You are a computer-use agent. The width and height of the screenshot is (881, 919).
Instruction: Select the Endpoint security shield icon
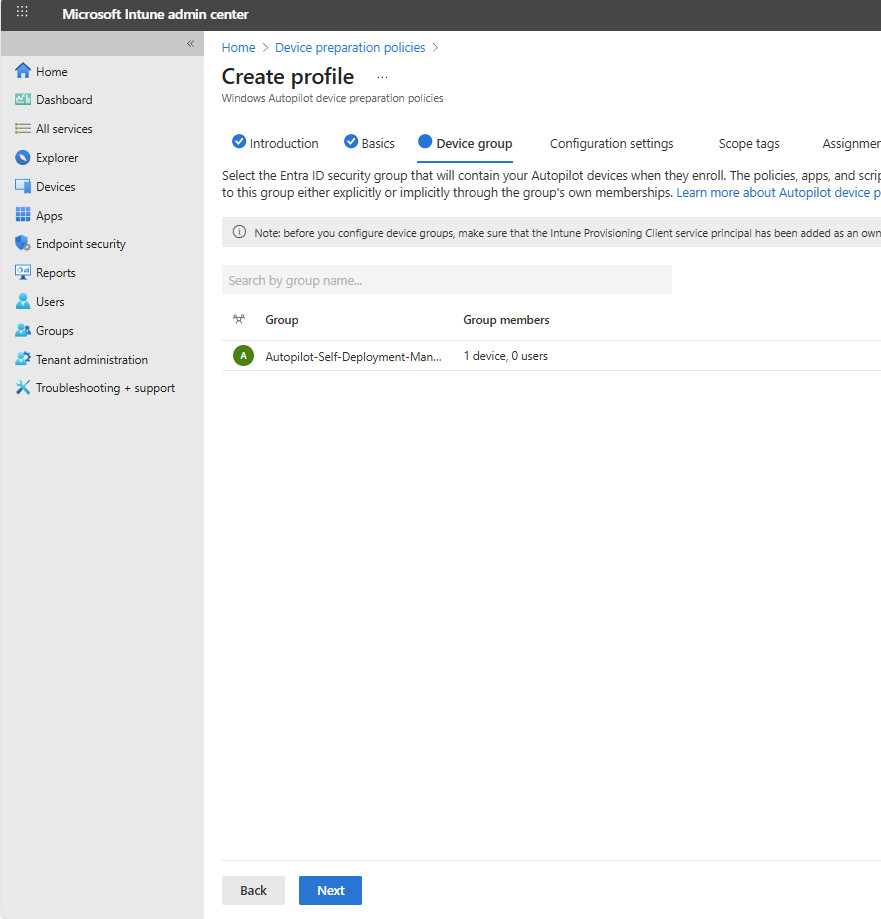pyautogui.click(x=23, y=244)
